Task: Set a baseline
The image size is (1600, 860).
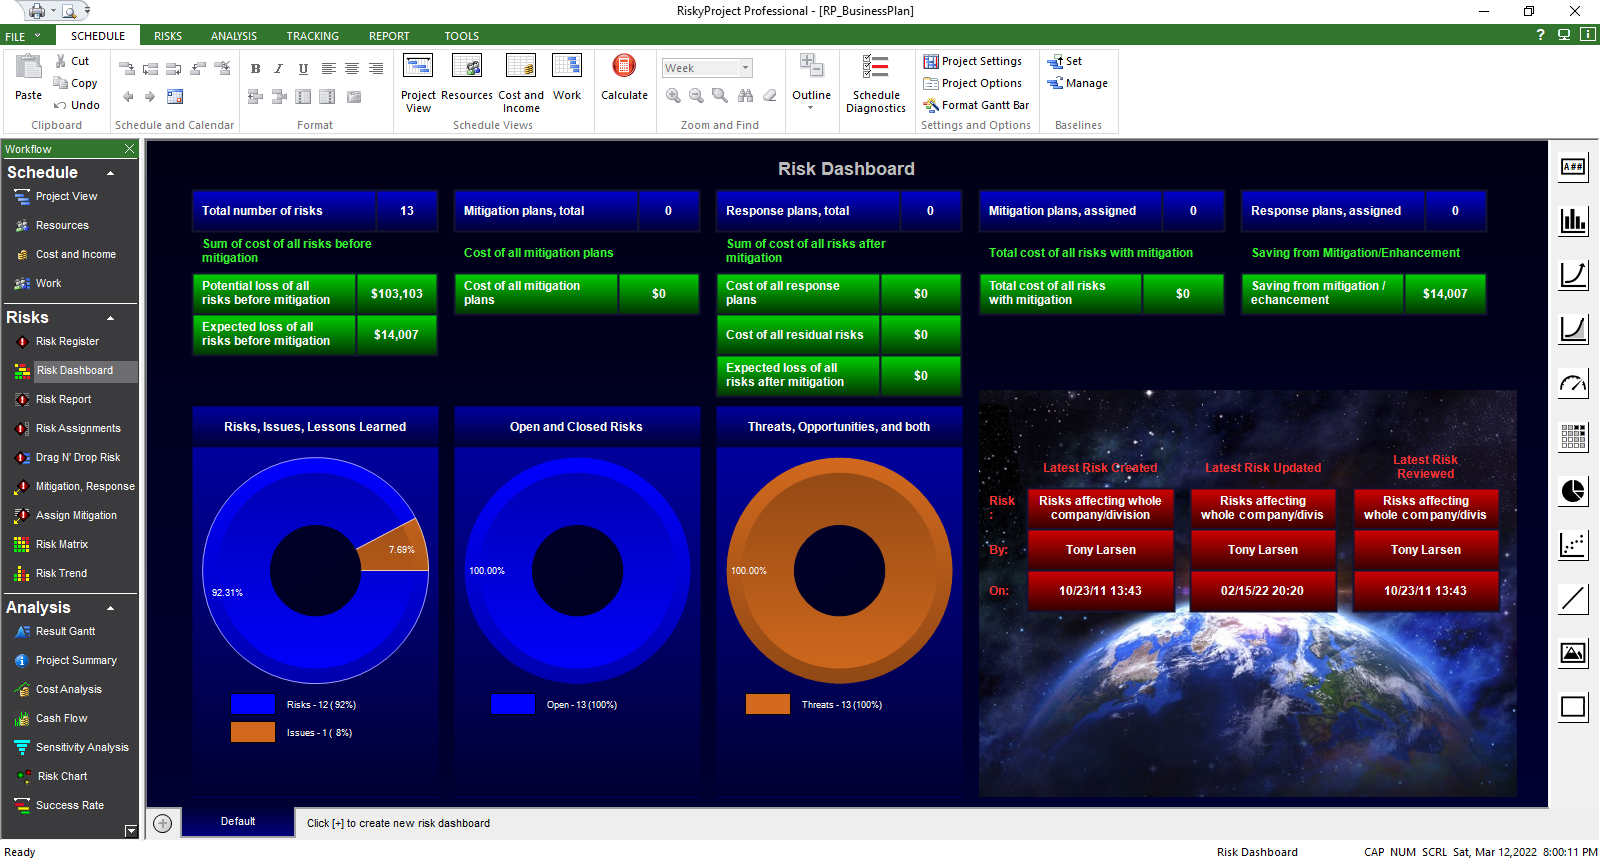Action: (x=1065, y=61)
